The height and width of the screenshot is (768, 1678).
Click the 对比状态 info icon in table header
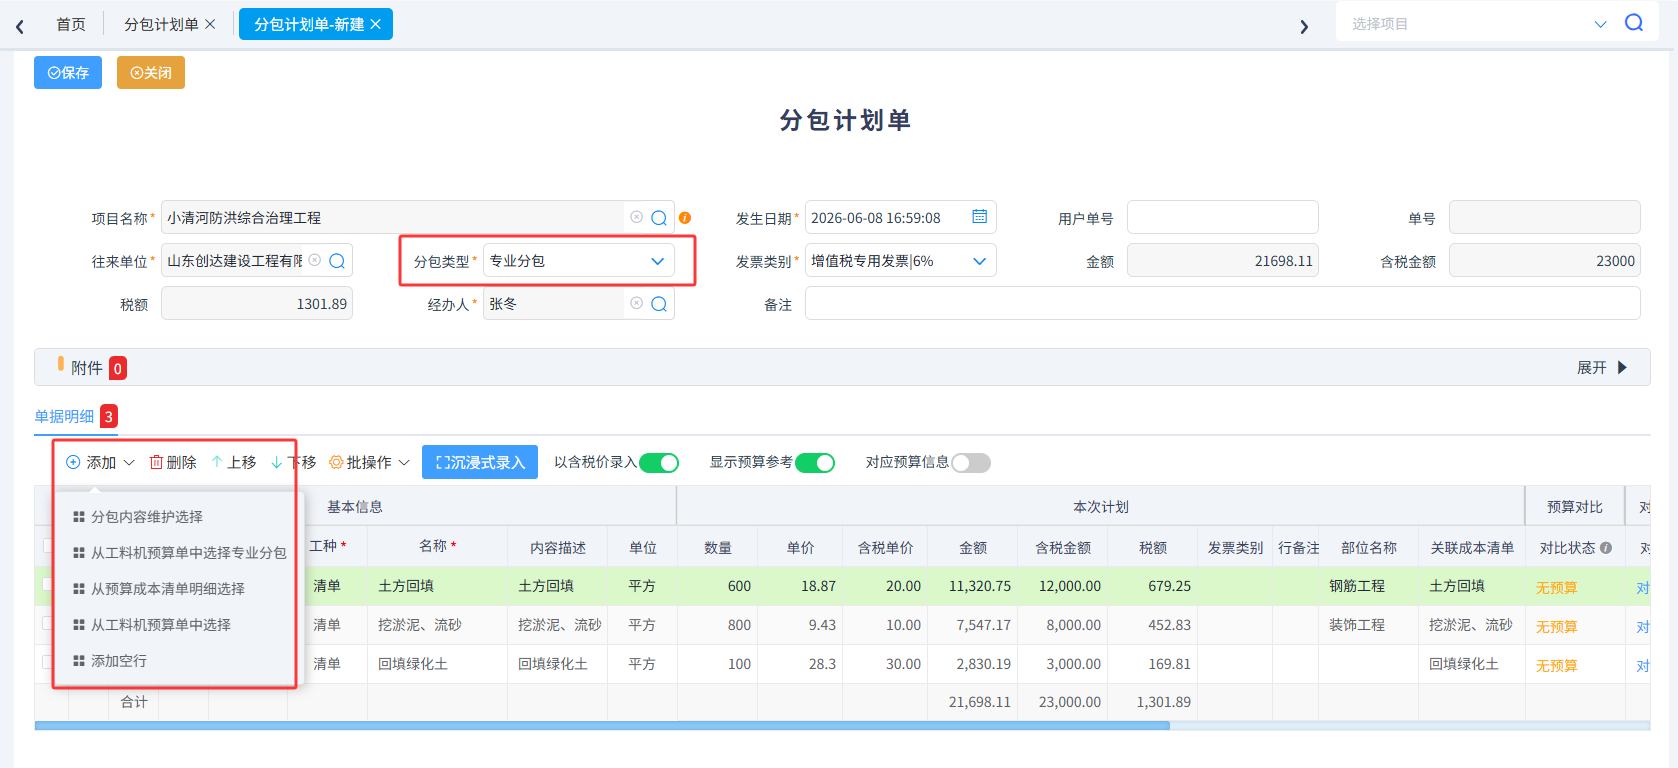(x=1606, y=548)
